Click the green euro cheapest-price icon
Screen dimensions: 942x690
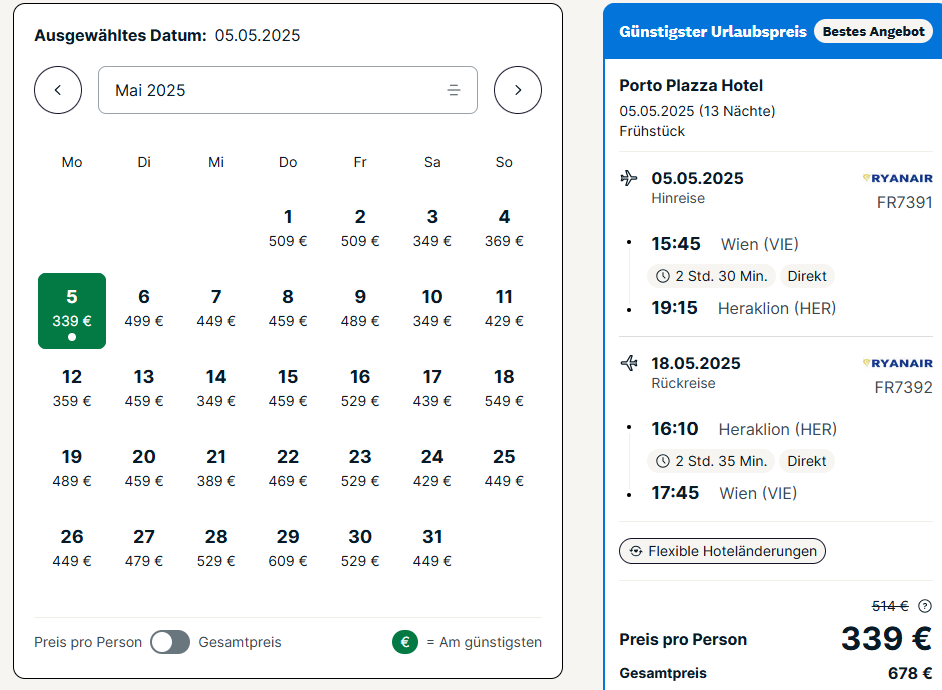coord(405,642)
